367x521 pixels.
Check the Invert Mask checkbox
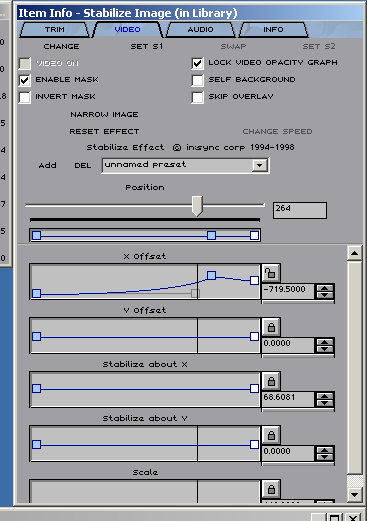[24, 97]
